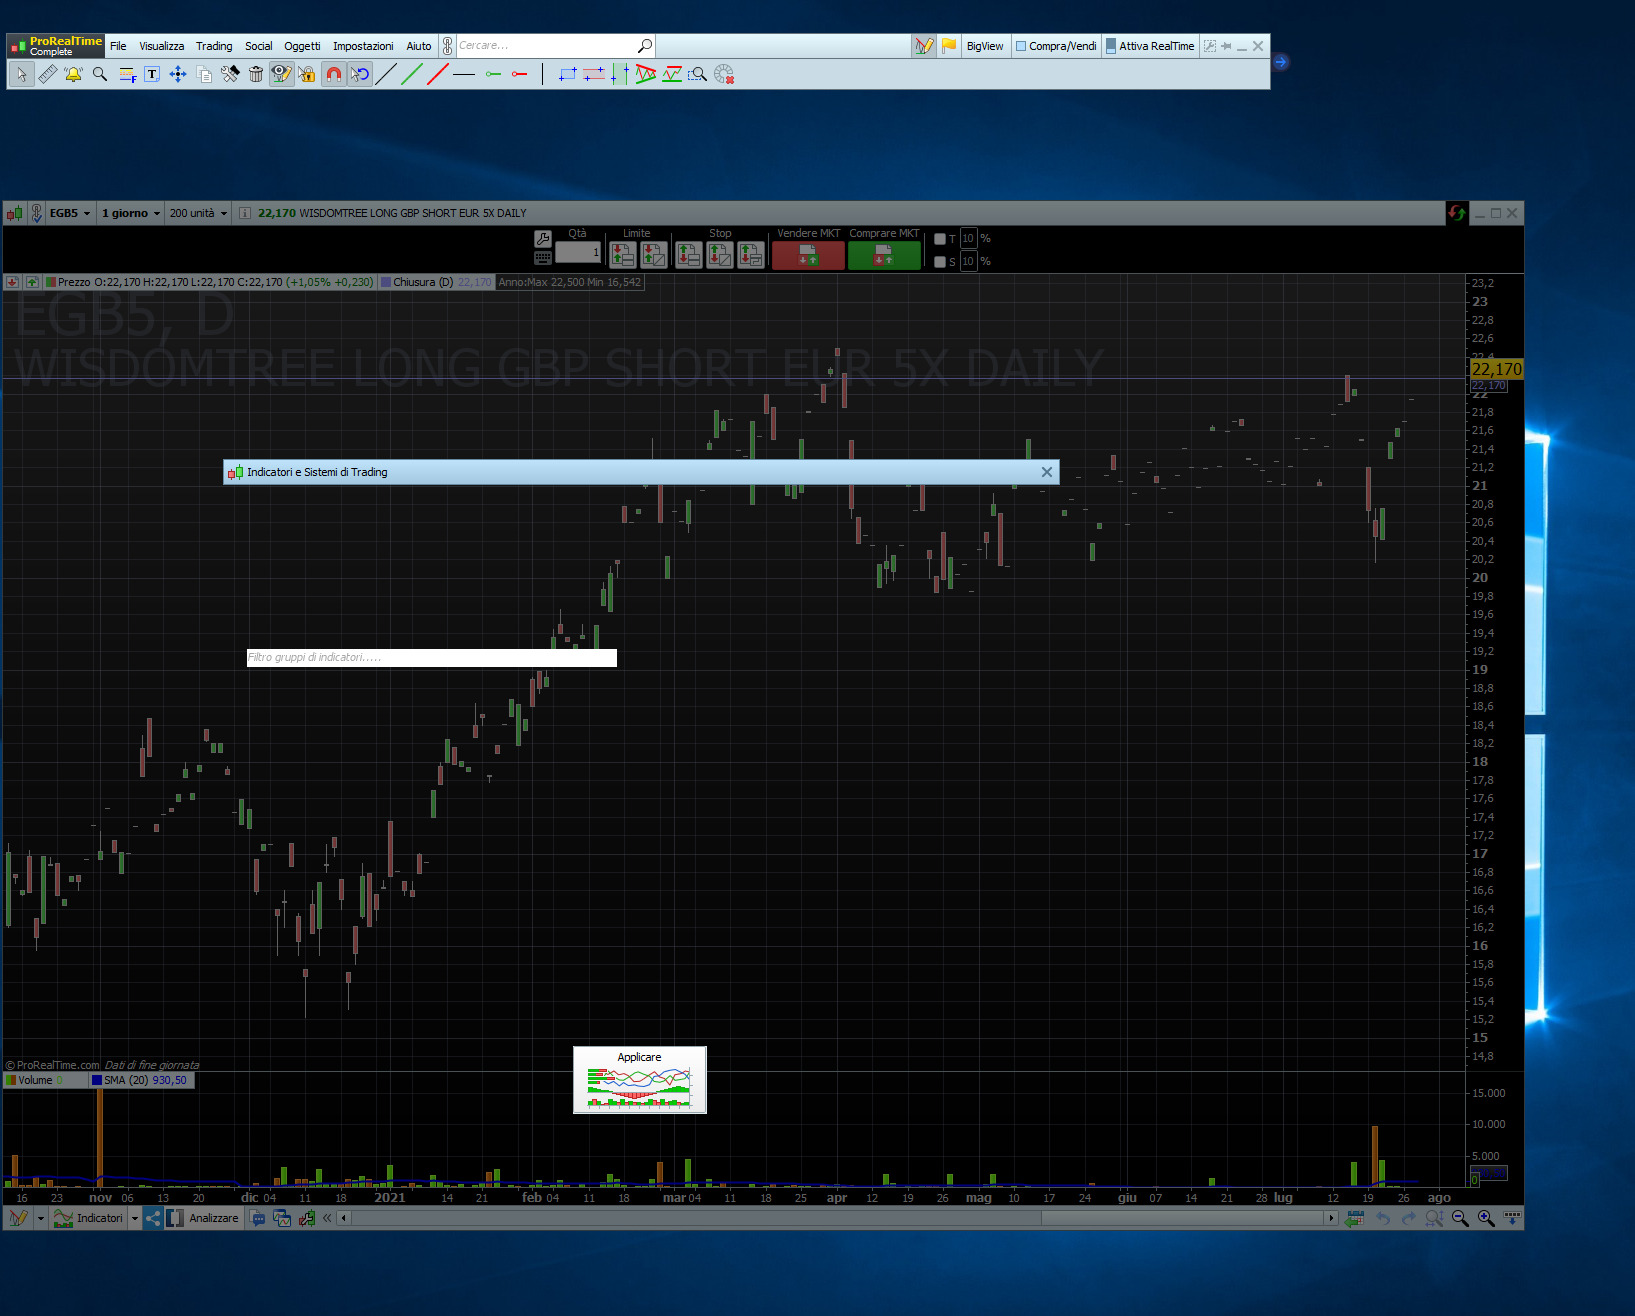This screenshot has width=1635, height=1316.
Task: Click the blue share icon in bottom bar
Action: [153, 1218]
